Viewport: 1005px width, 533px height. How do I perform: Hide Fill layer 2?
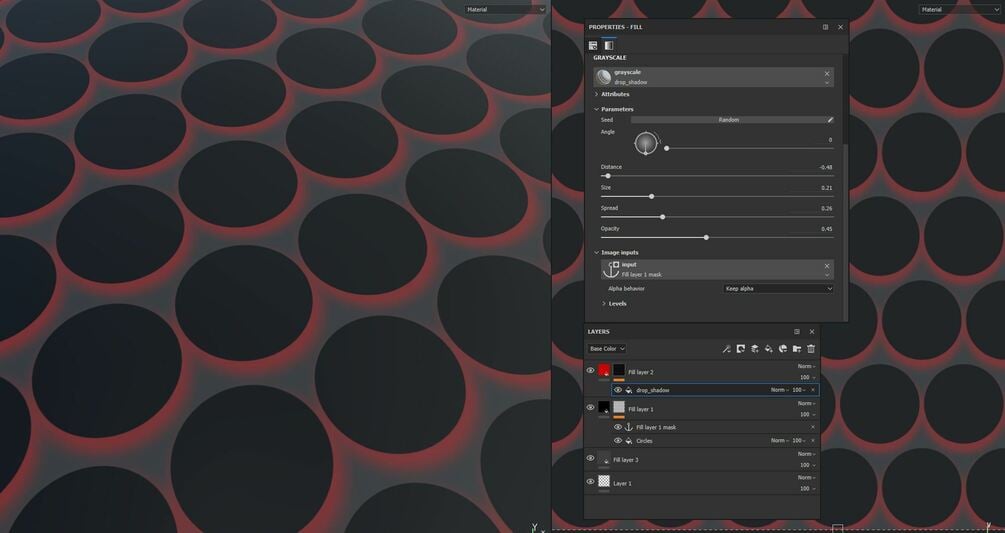[x=590, y=370]
